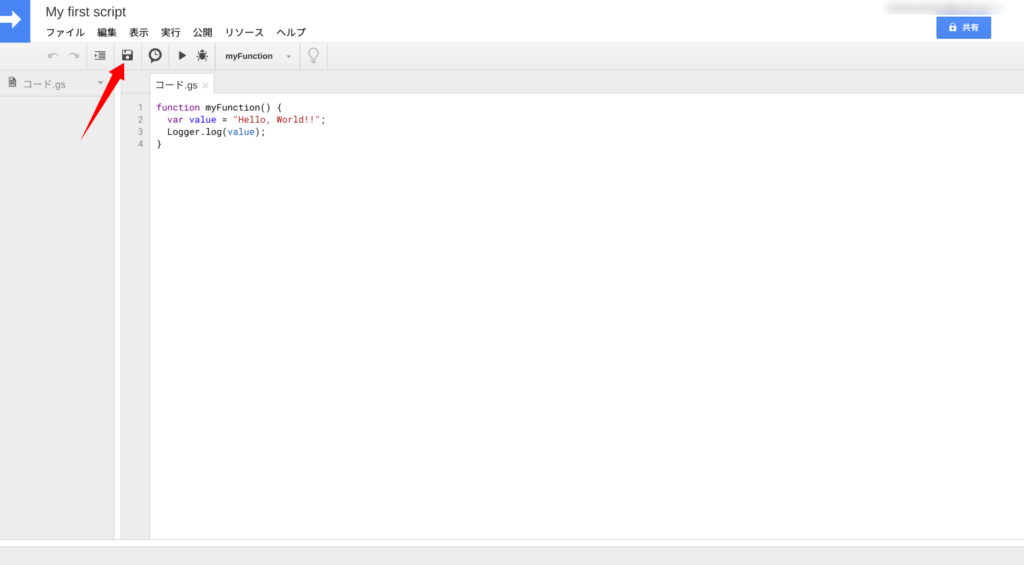
Task: Click the function myFunction() line of code
Action: (219, 107)
